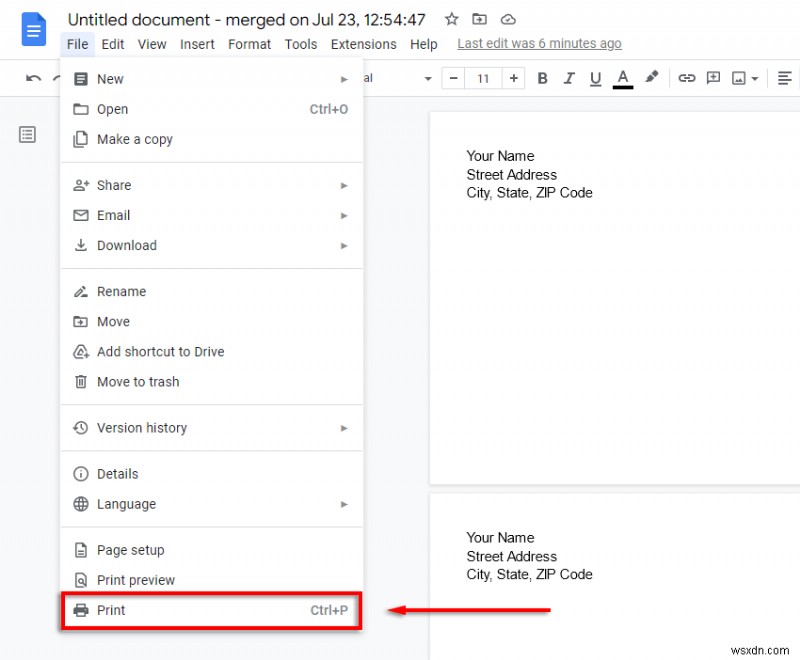
Task: Toggle underline formatting
Action: 594,78
